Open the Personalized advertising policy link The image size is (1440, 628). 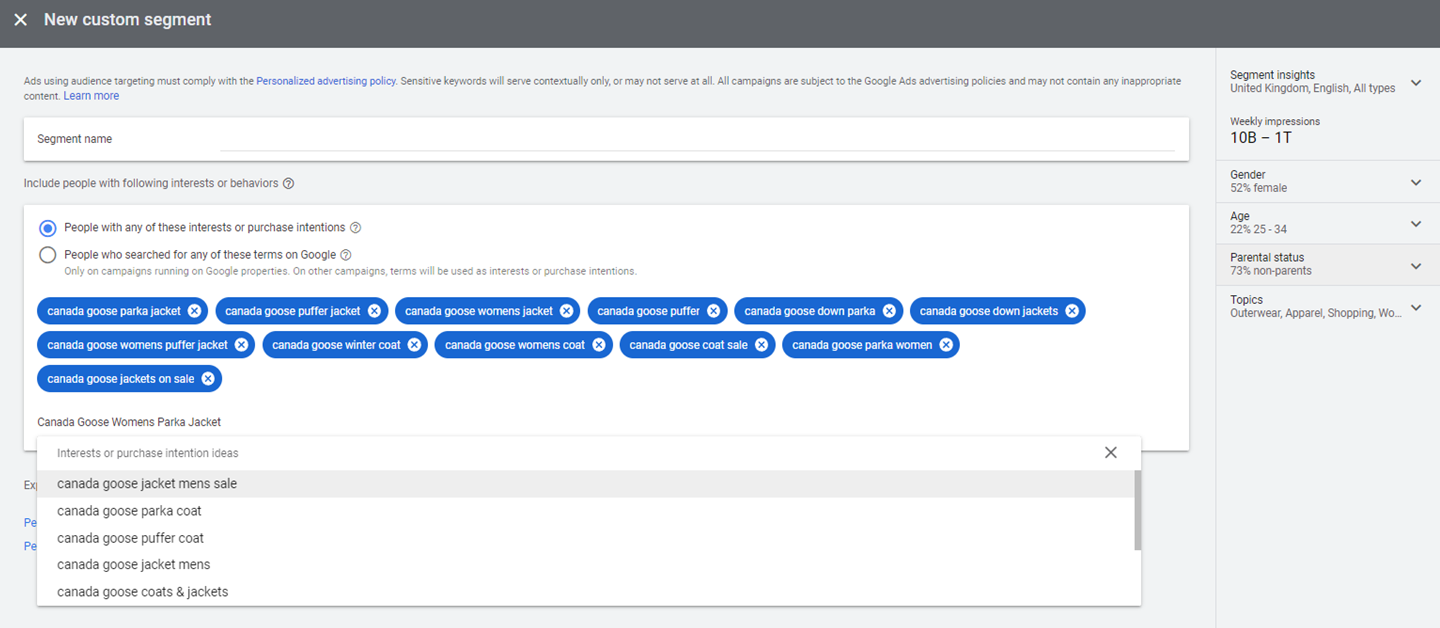coord(326,81)
